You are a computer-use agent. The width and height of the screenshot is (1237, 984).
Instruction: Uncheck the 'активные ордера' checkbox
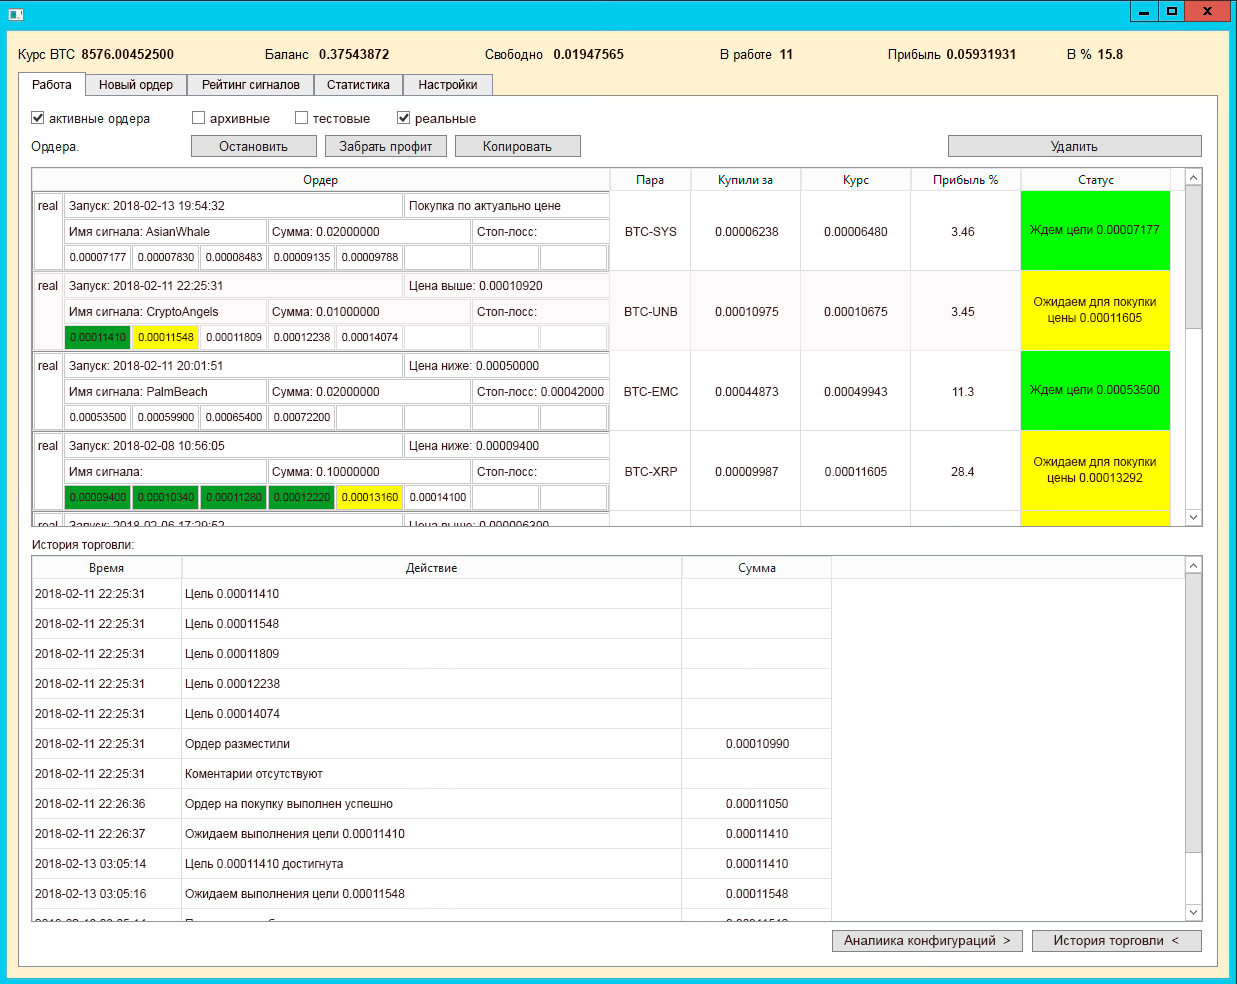pos(38,118)
